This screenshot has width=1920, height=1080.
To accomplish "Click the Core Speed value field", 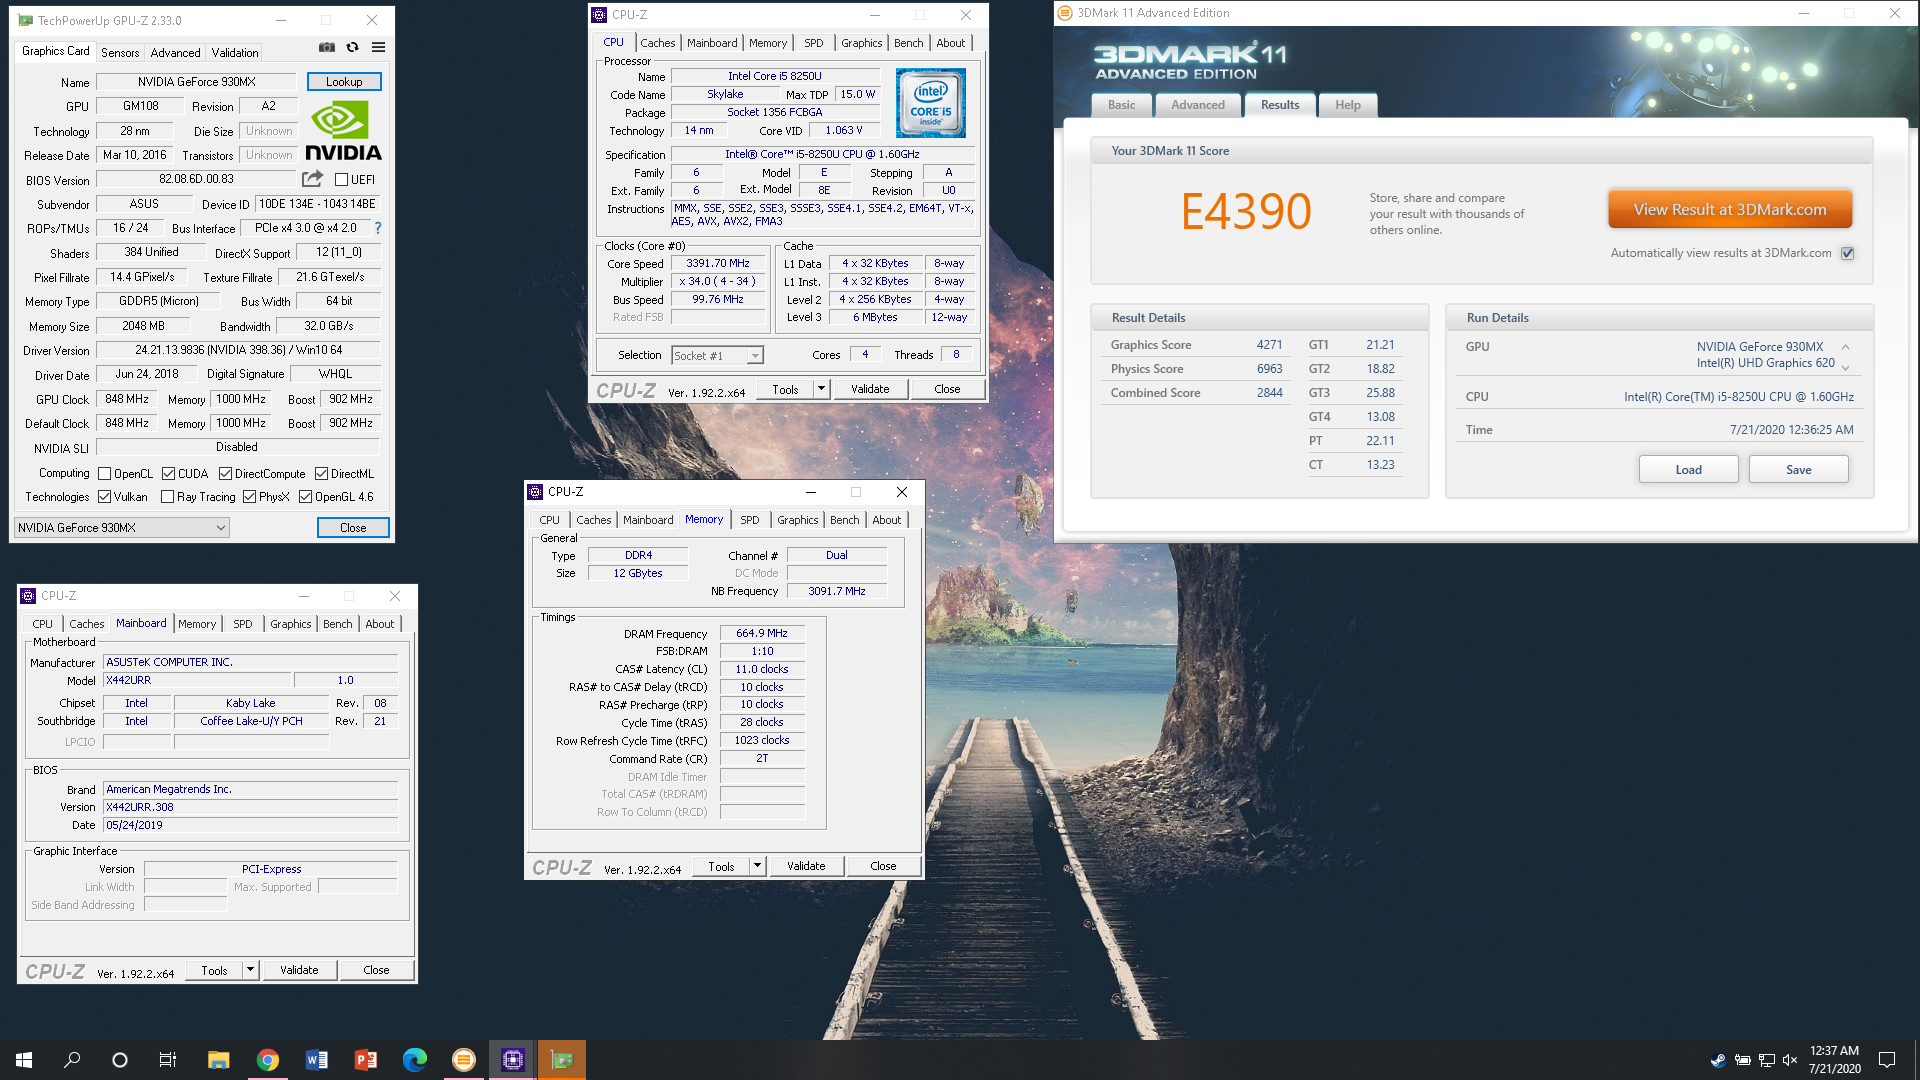I will point(717,264).
